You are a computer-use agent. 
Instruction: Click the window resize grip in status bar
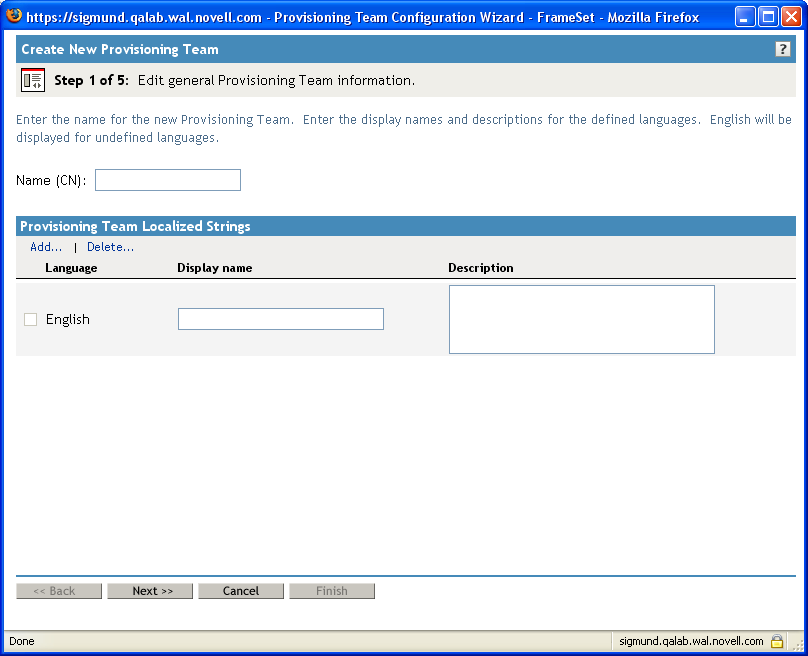coord(797,644)
